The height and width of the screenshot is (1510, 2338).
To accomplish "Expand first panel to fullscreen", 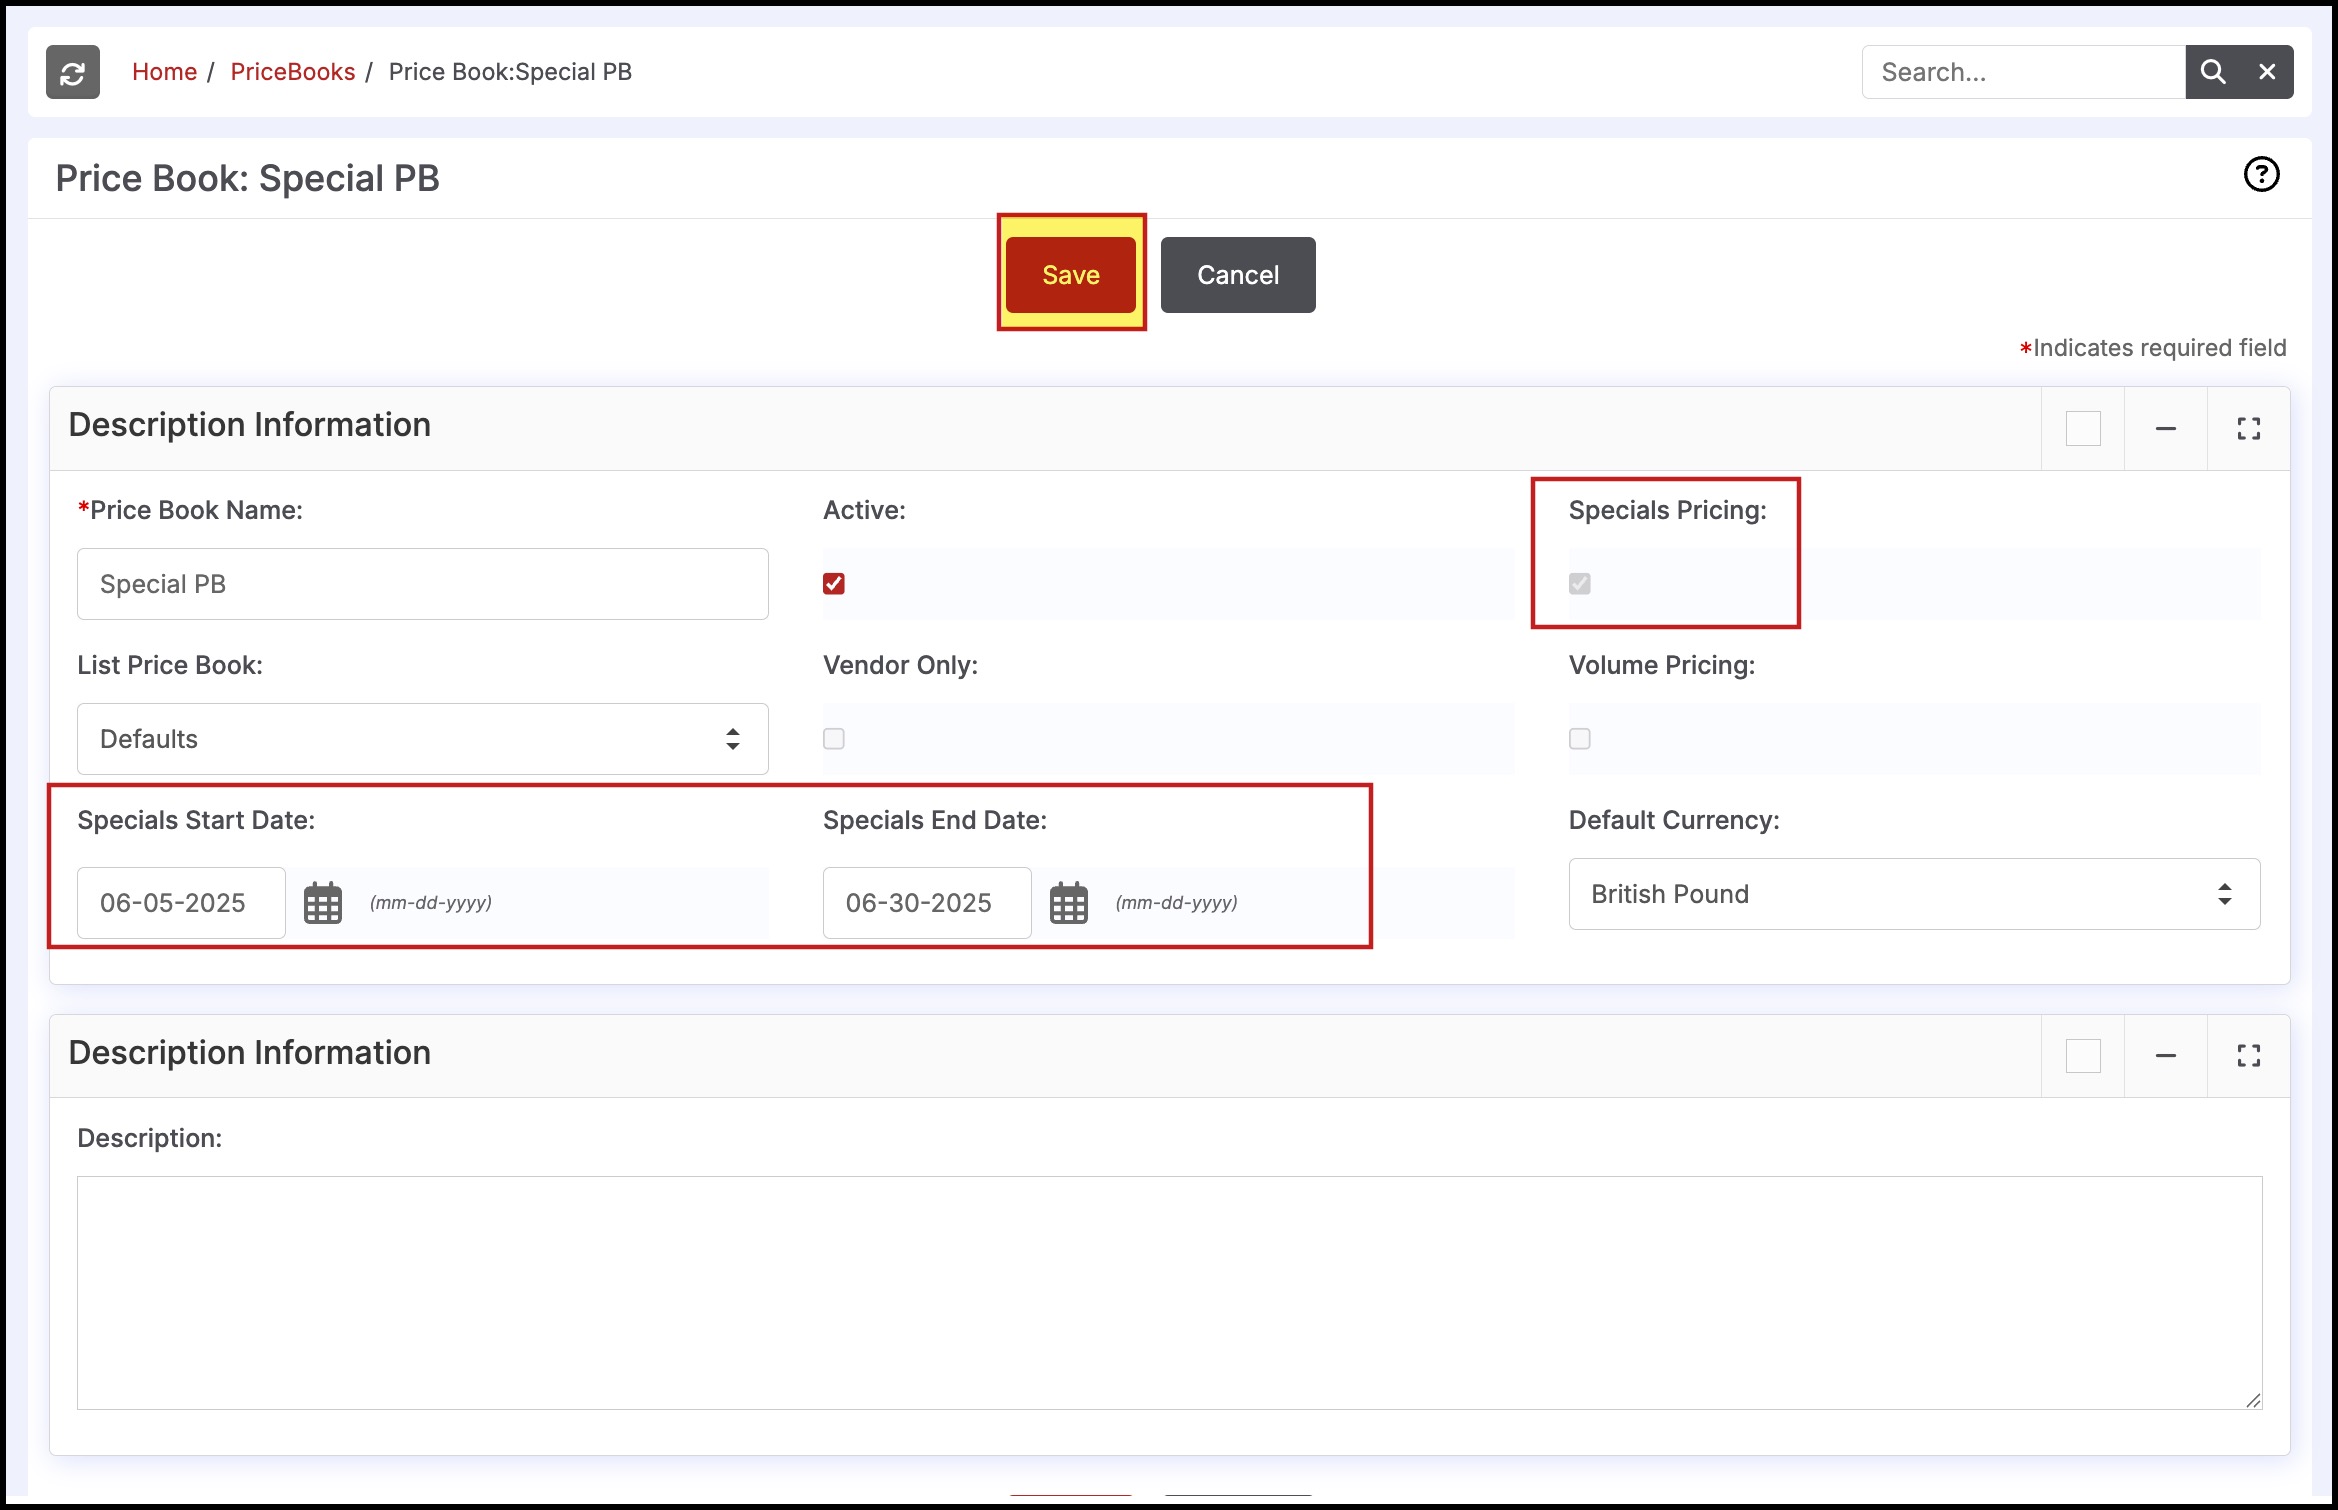I will [2248, 429].
